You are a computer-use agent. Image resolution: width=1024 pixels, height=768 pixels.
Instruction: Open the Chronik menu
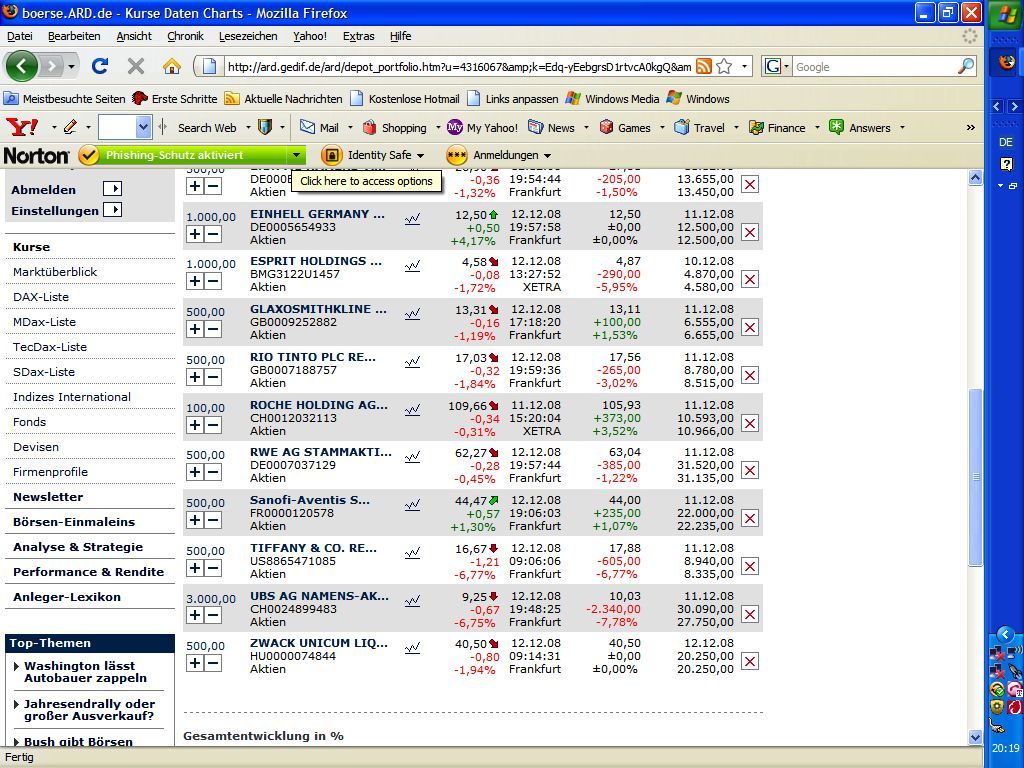pyautogui.click(x=185, y=36)
